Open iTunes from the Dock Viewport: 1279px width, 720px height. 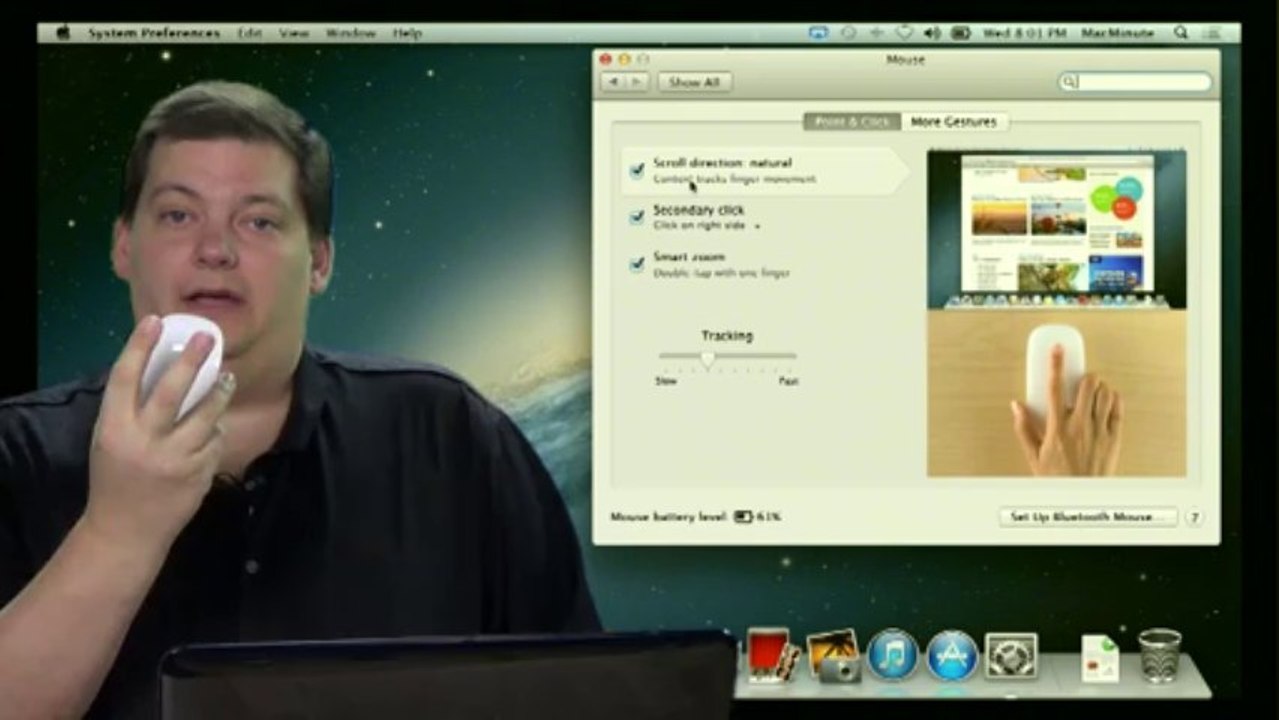coord(893,655)
